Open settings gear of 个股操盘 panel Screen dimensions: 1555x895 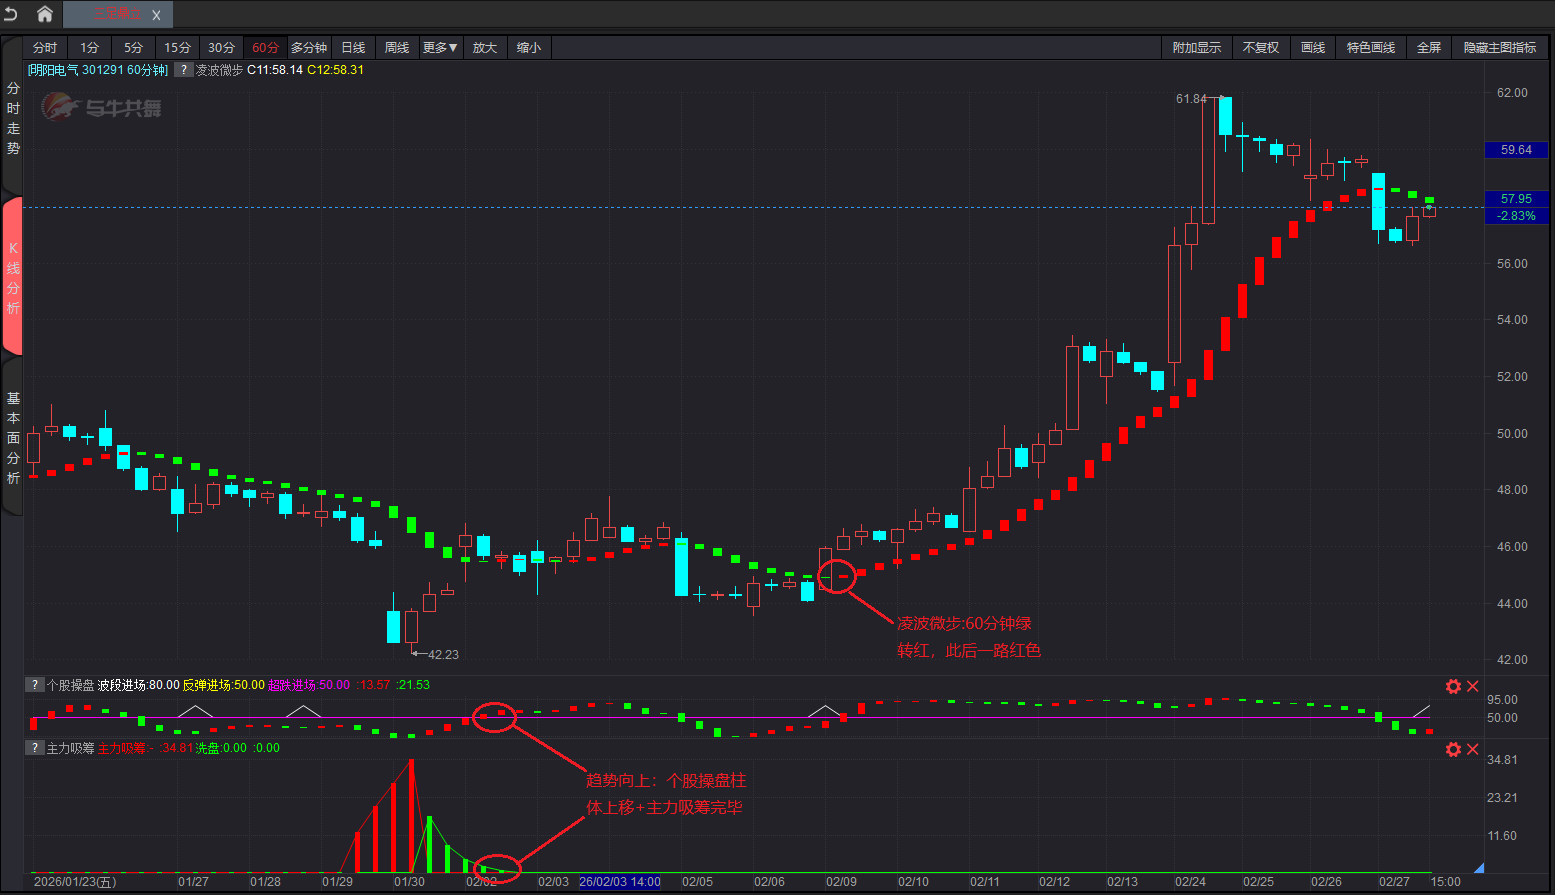tap(1453, 686)
